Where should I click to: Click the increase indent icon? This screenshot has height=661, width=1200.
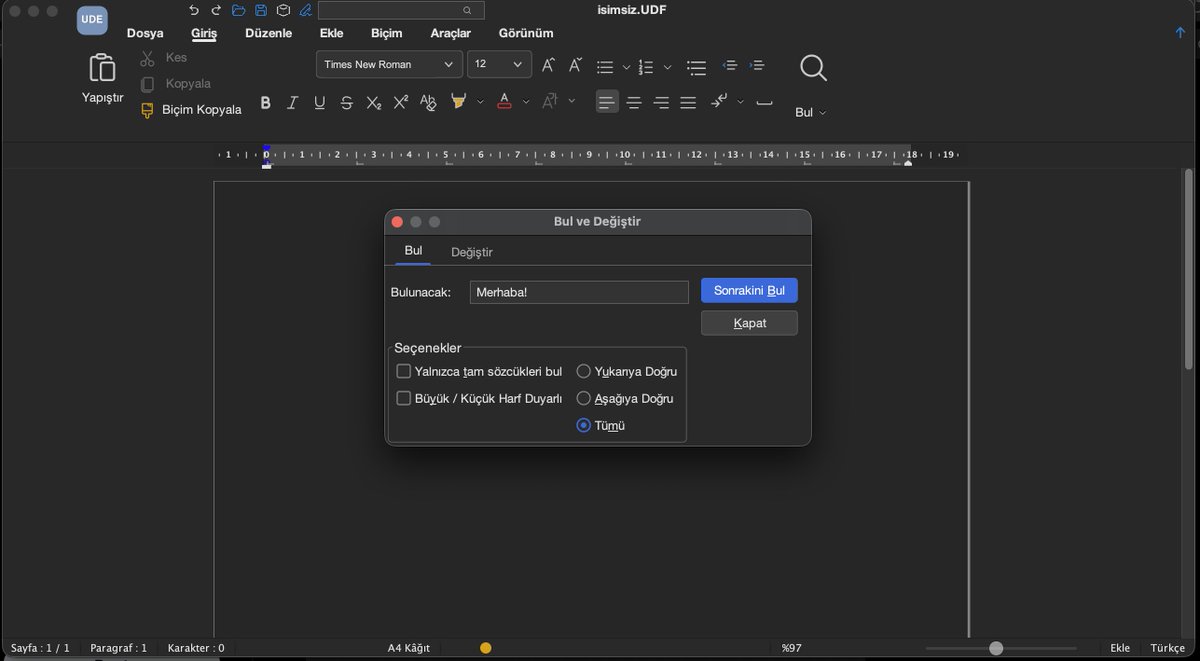click(x=757, y=65)
